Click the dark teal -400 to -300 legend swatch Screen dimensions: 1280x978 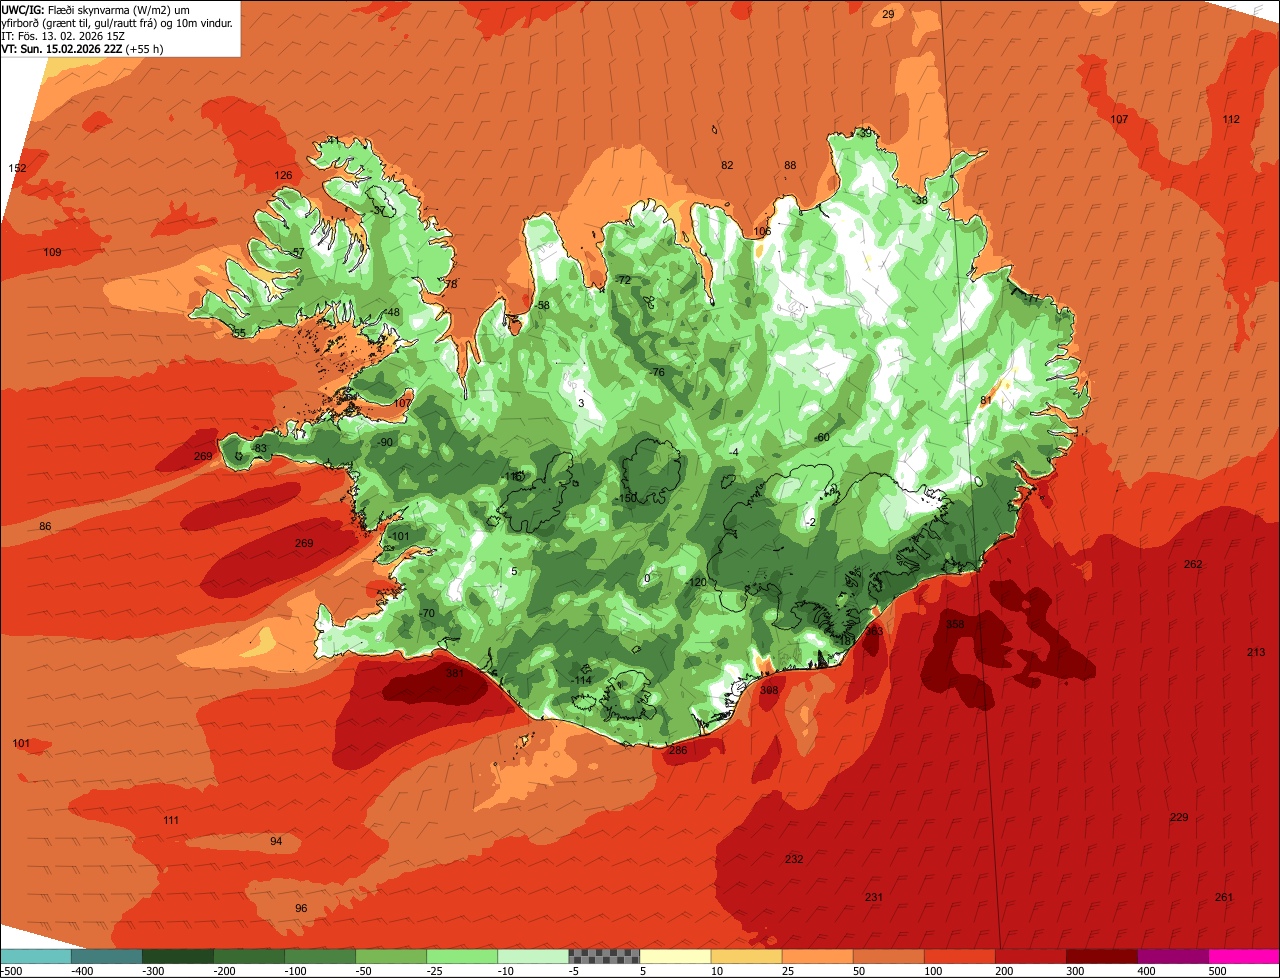(x=107, y=956)
